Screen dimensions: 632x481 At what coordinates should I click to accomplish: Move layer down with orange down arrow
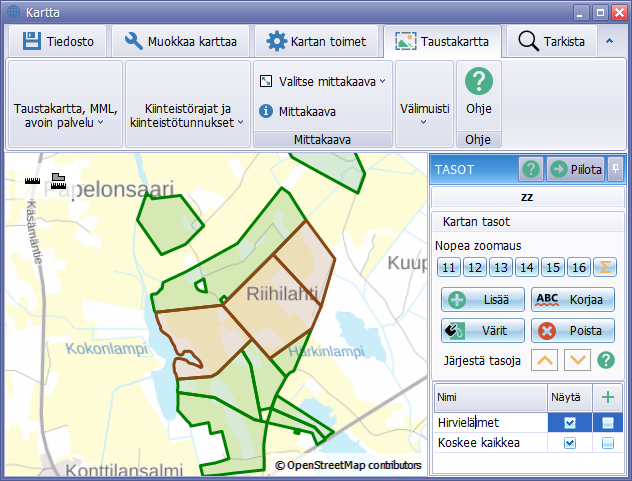578,360
